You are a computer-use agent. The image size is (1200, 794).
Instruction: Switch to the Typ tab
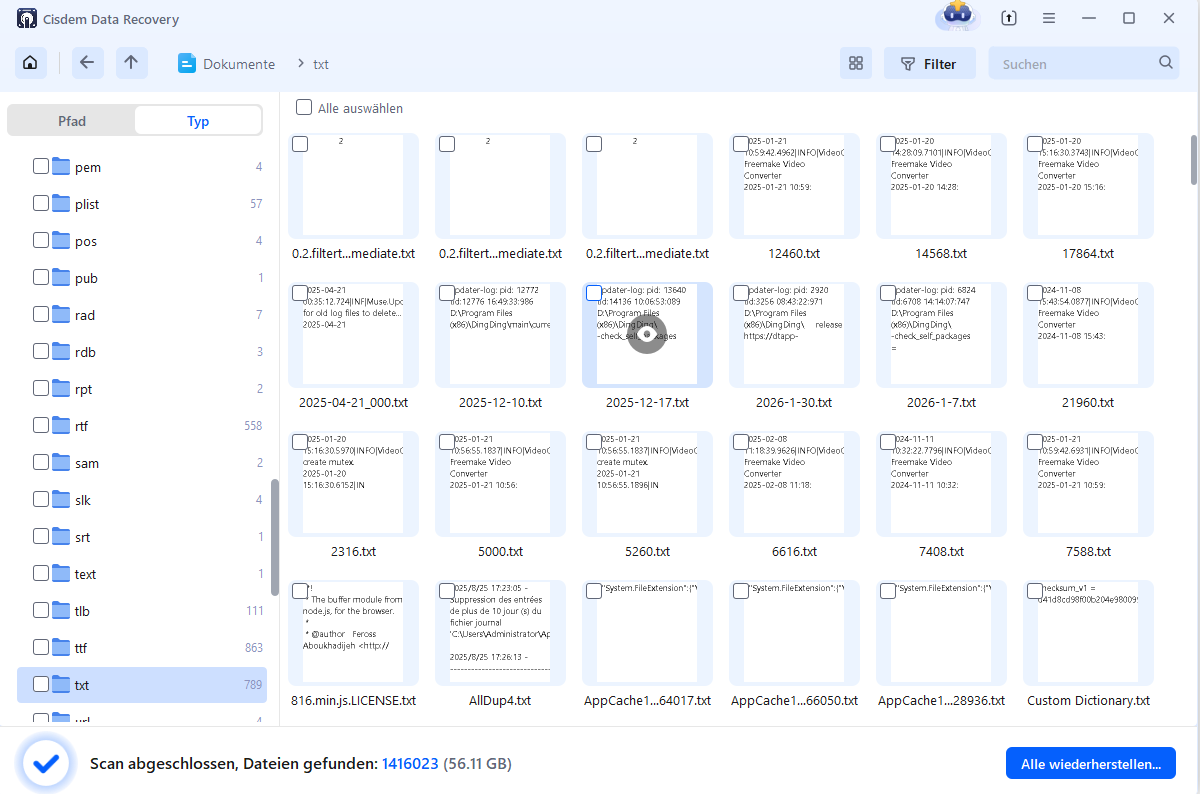point(198,121)
